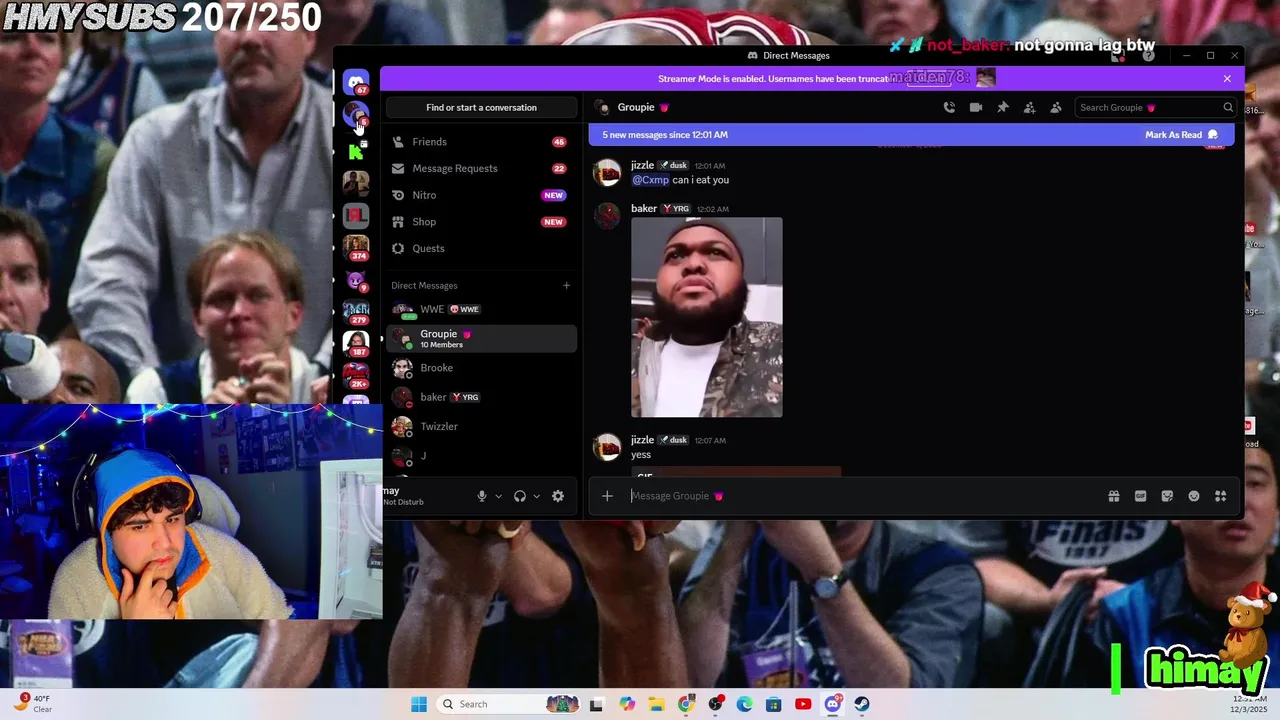Open the J direct message
The image size is (1280, 720).
(481, 455)
